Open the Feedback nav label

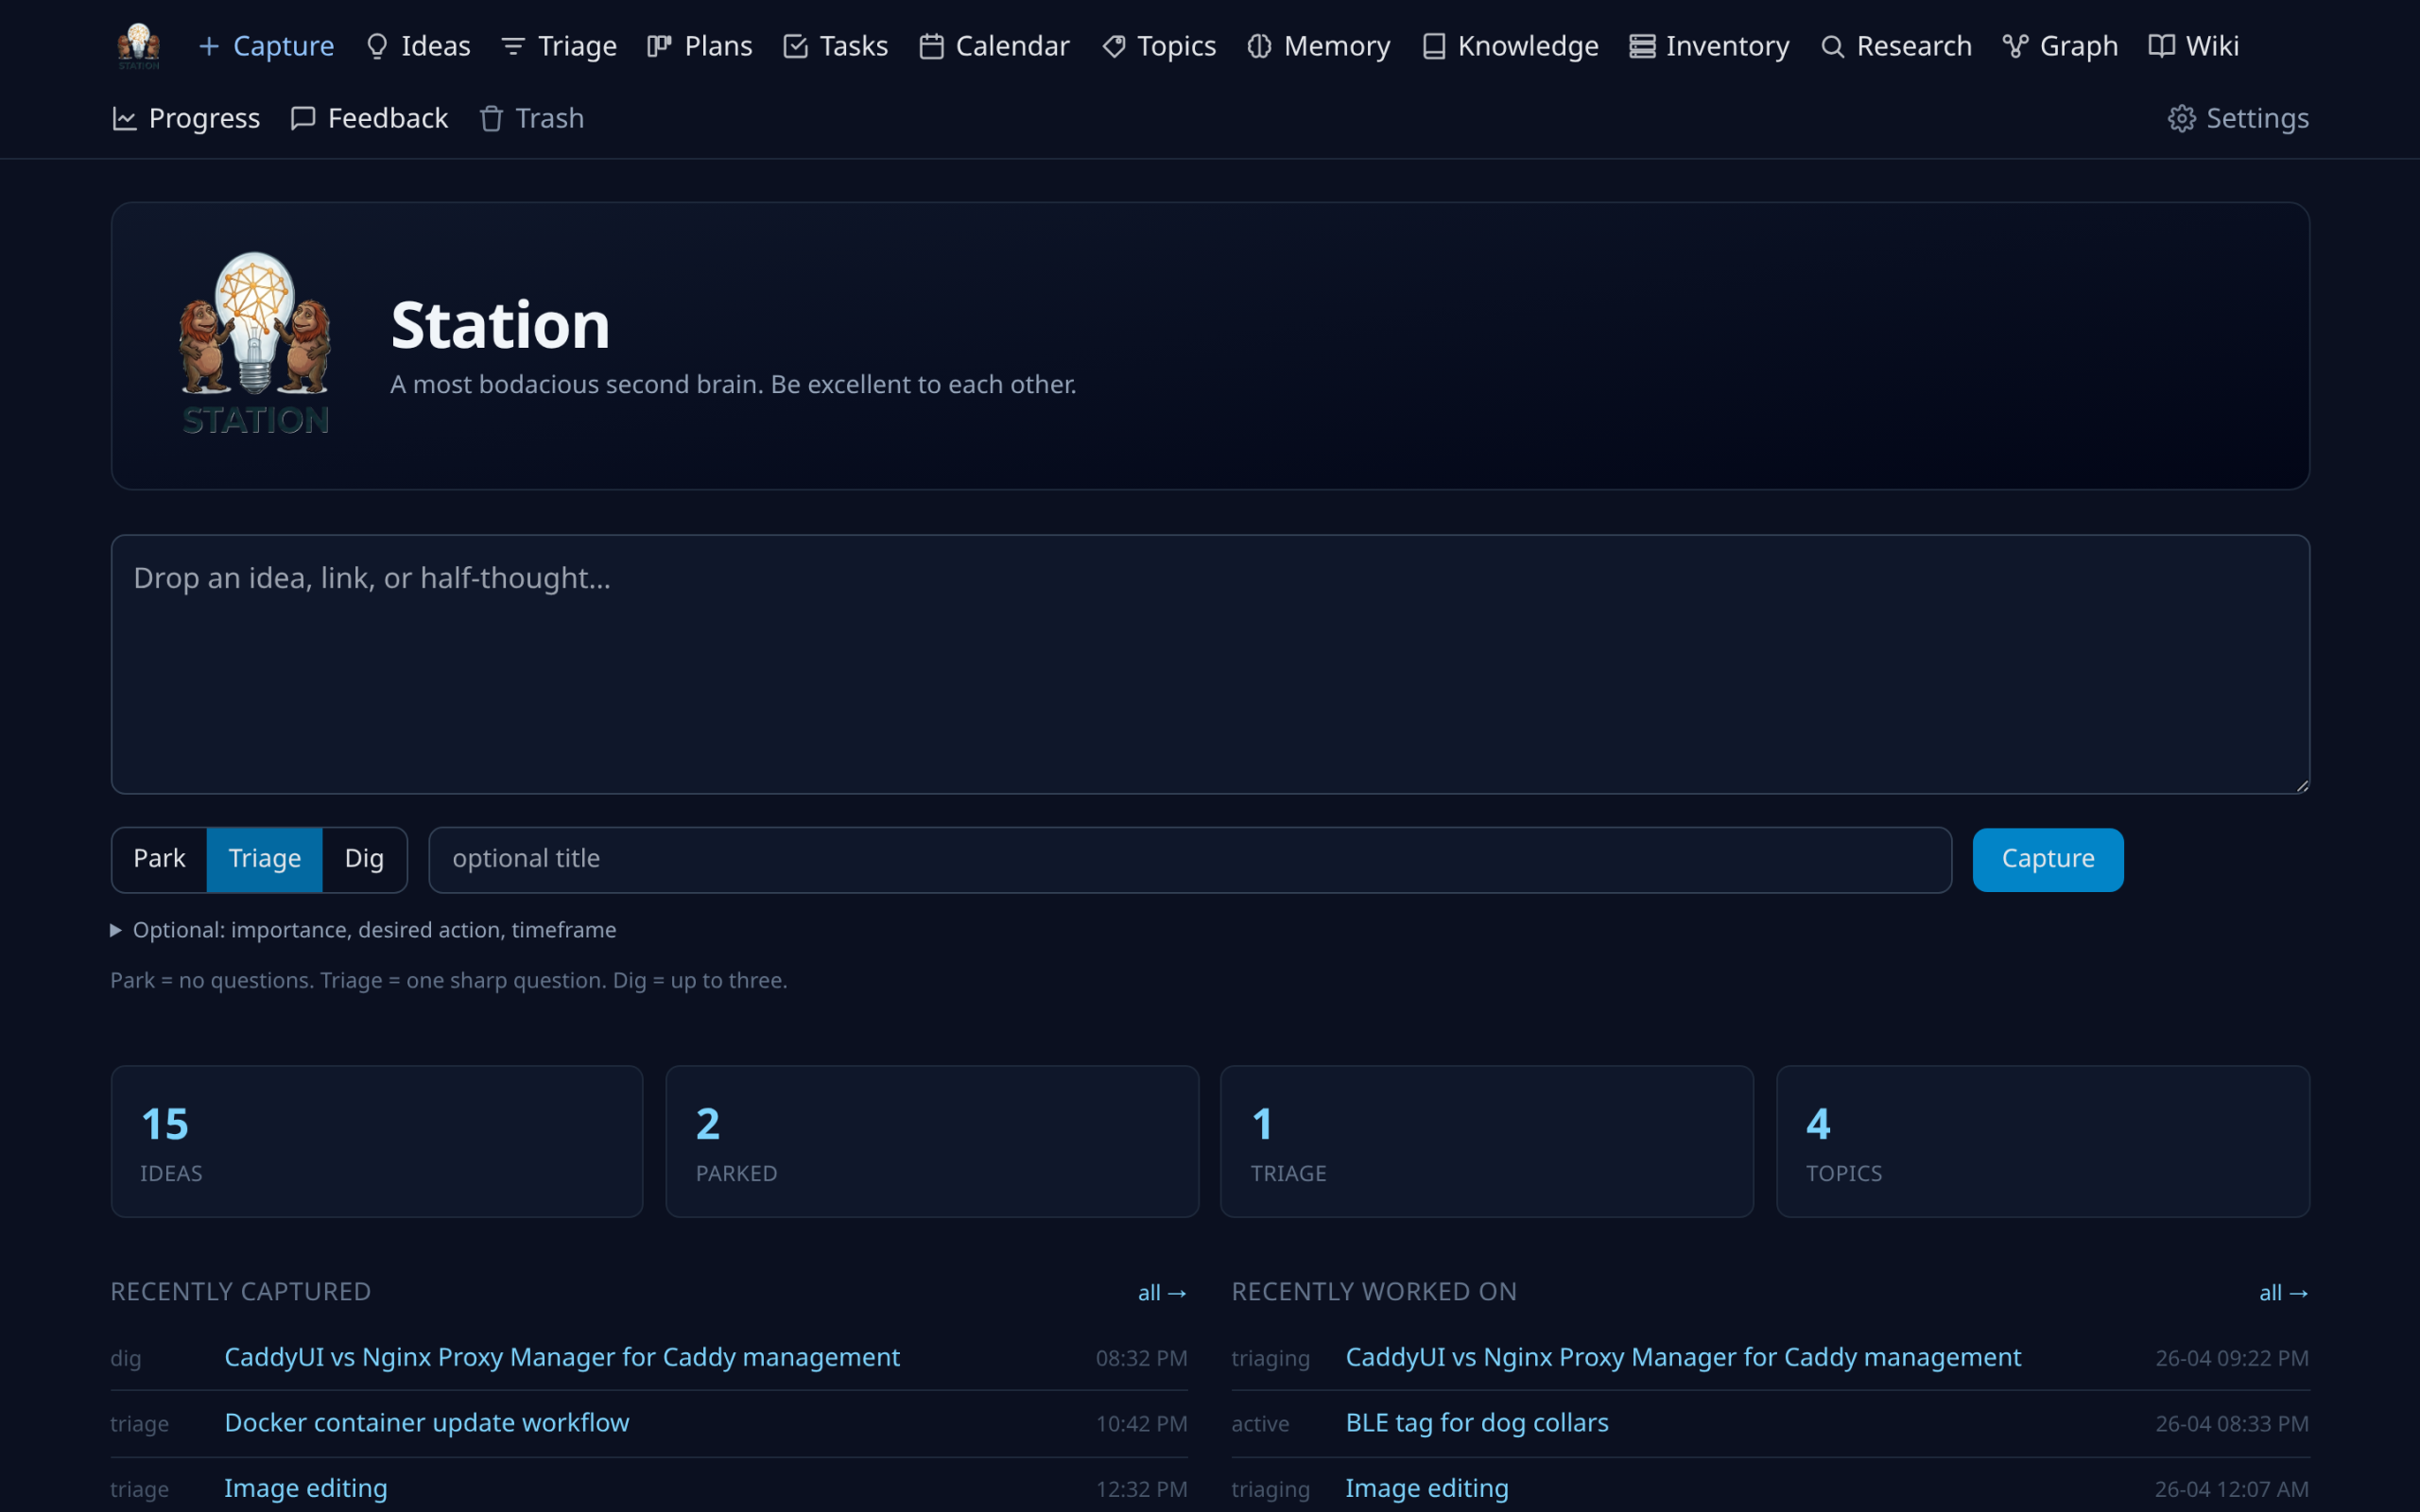tap(388, 119)
